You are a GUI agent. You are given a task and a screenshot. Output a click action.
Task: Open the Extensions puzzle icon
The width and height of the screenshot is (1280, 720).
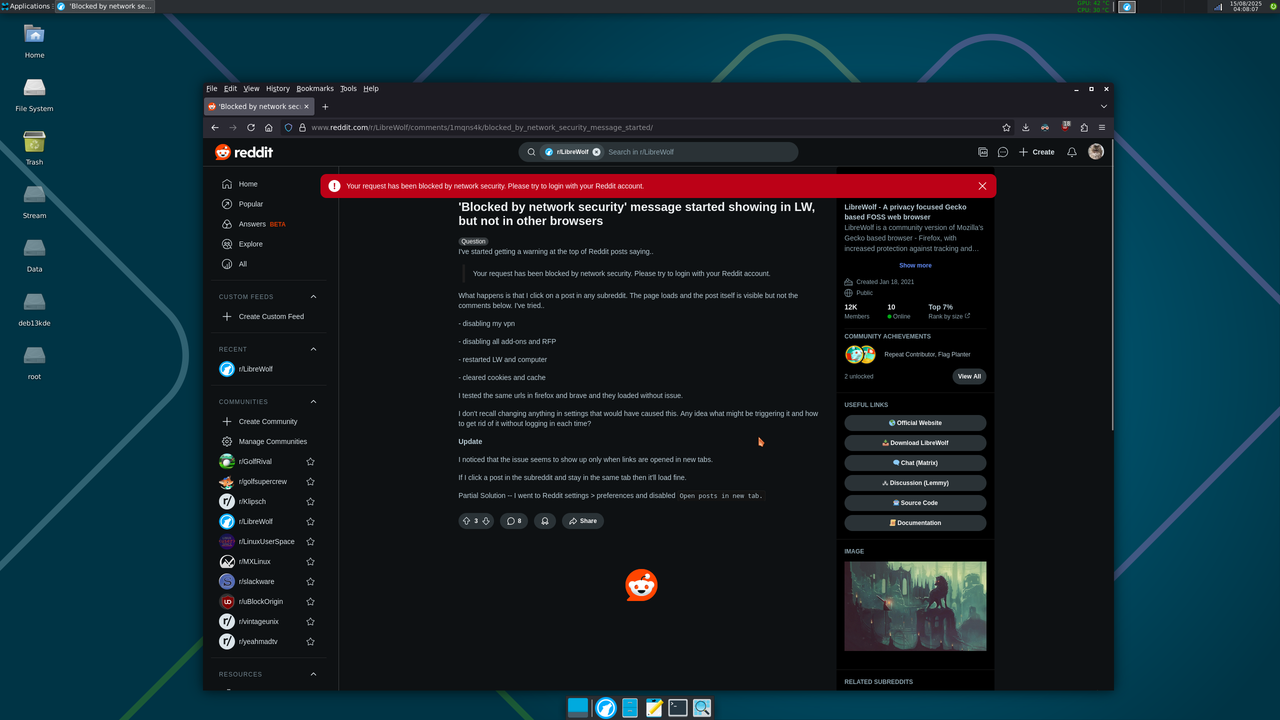pos(1084,128)
